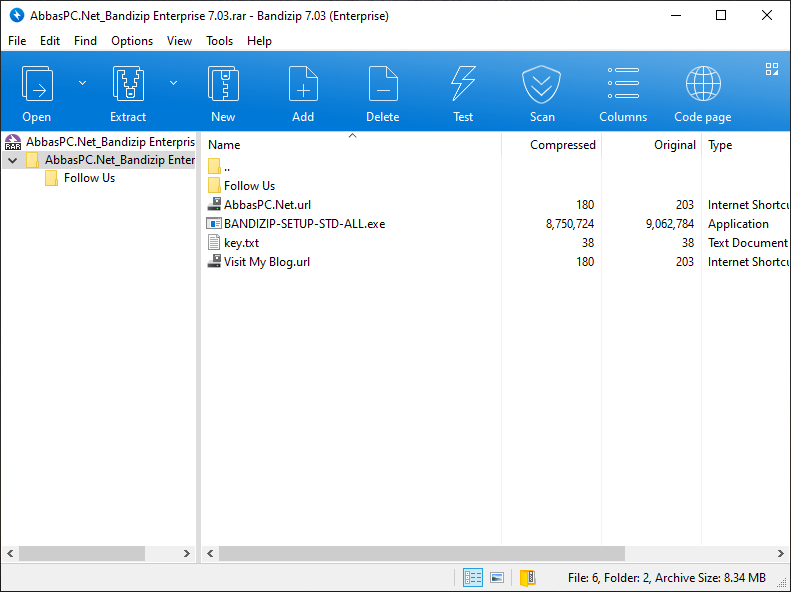Image resolution: width=791 pixels, height=592 pixels.
Task: Open the Help menu
Action: pos(259,41)
